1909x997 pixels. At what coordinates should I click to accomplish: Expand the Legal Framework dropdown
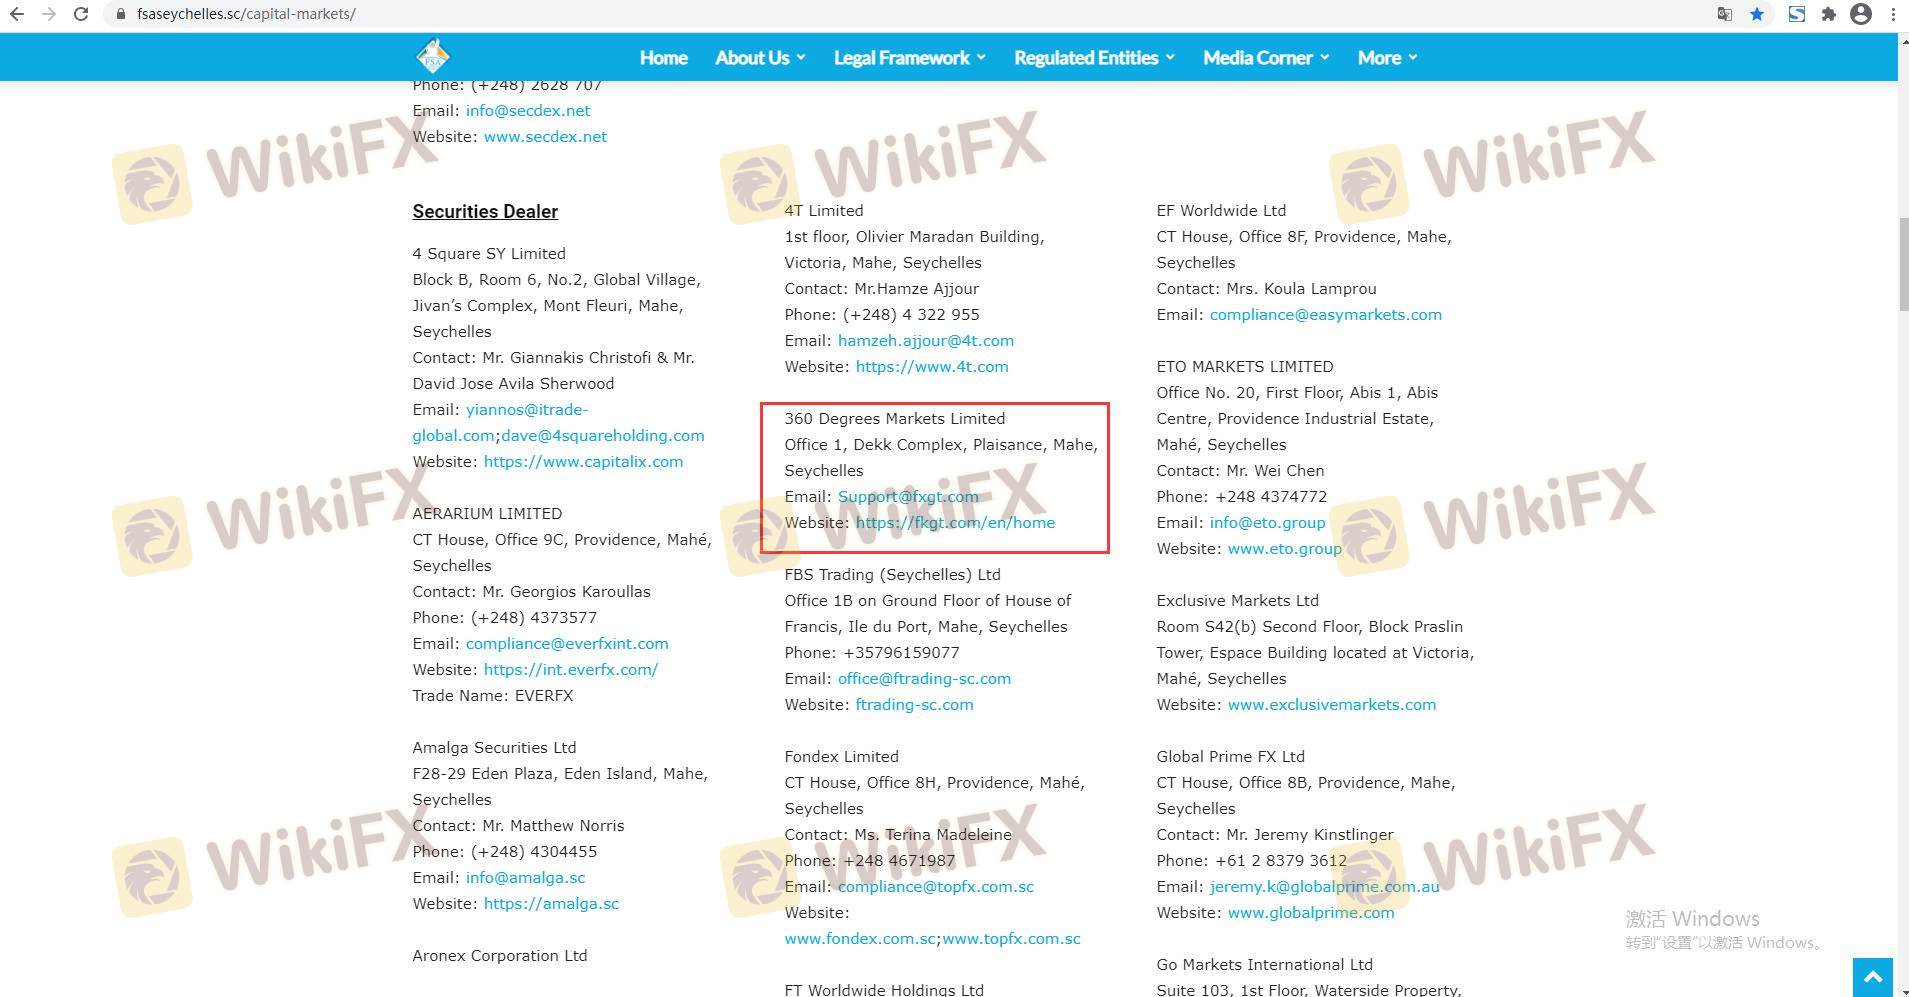coord(909,58)
